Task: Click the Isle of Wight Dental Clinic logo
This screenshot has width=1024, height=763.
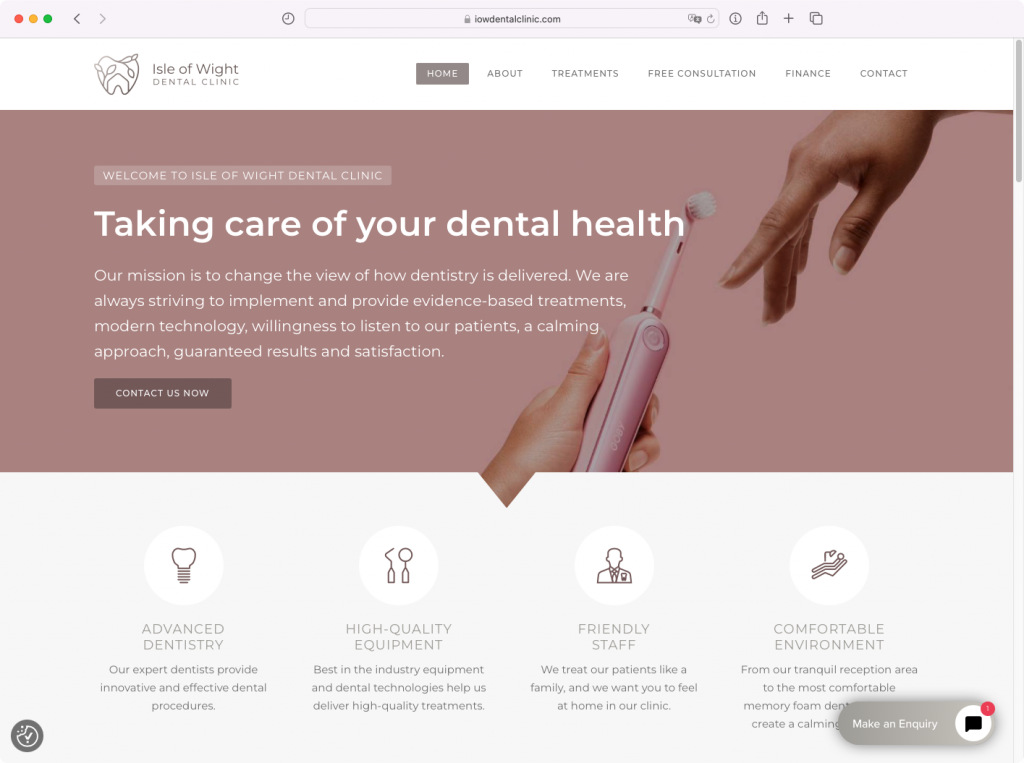Action: [167, 74]
